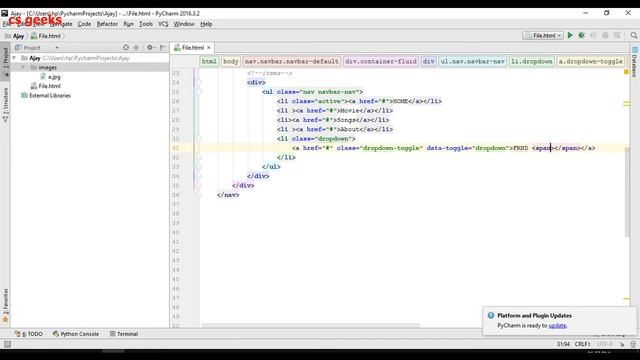Open the Database side tool window
Screen dimensions: 640x360
634,62
